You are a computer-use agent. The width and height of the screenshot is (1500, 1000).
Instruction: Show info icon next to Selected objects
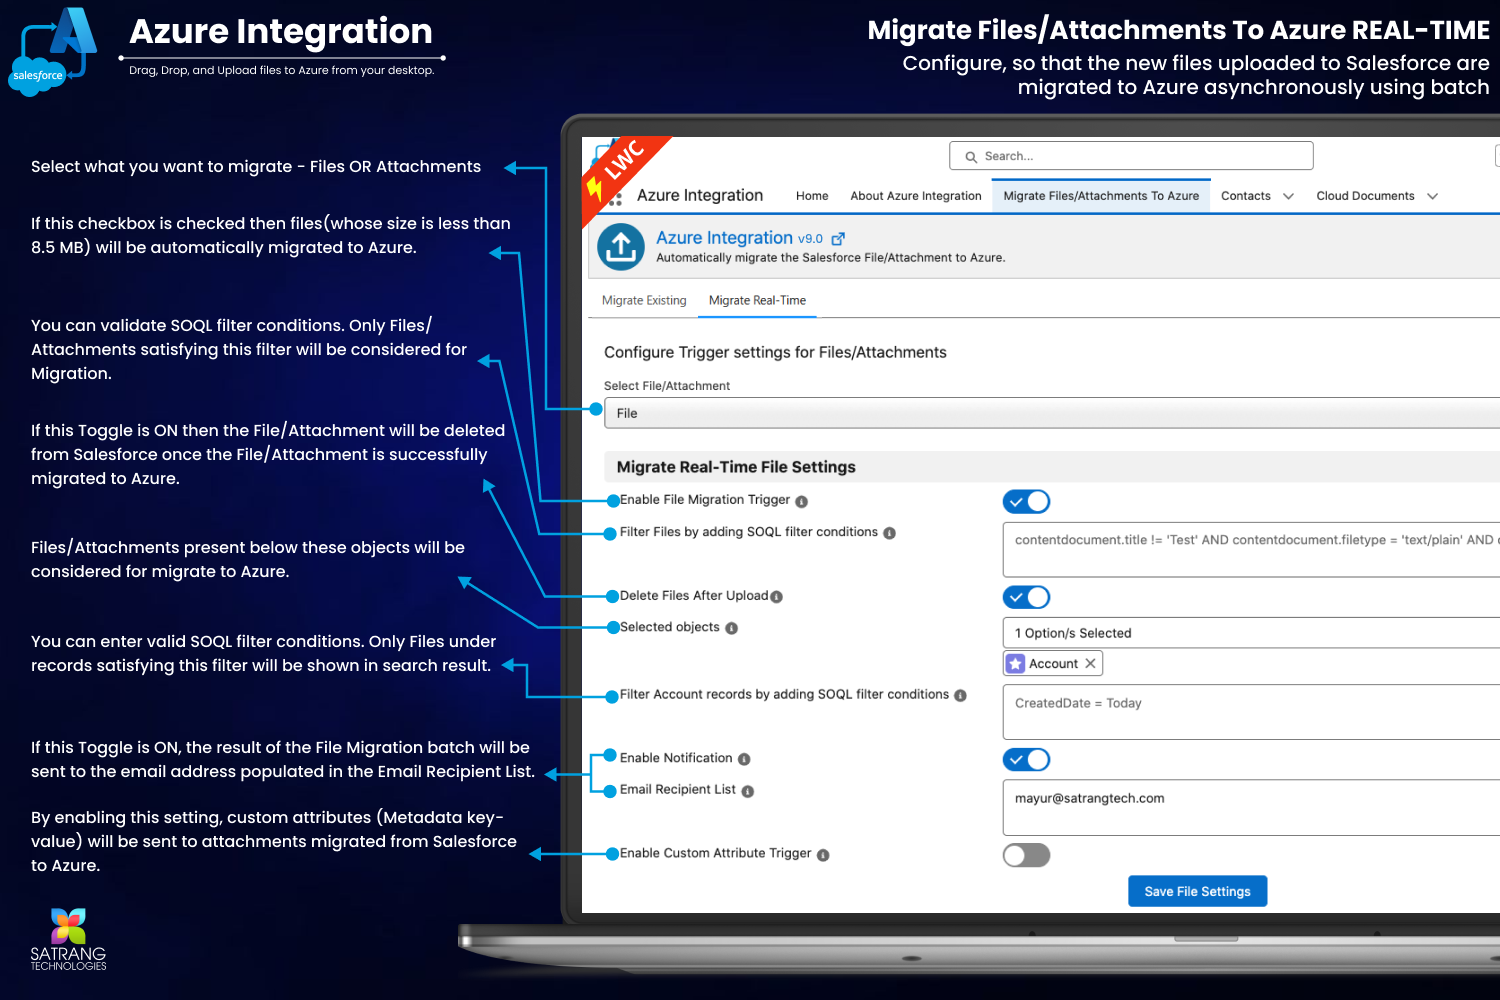pyautogui.click(x=731, y=629)
